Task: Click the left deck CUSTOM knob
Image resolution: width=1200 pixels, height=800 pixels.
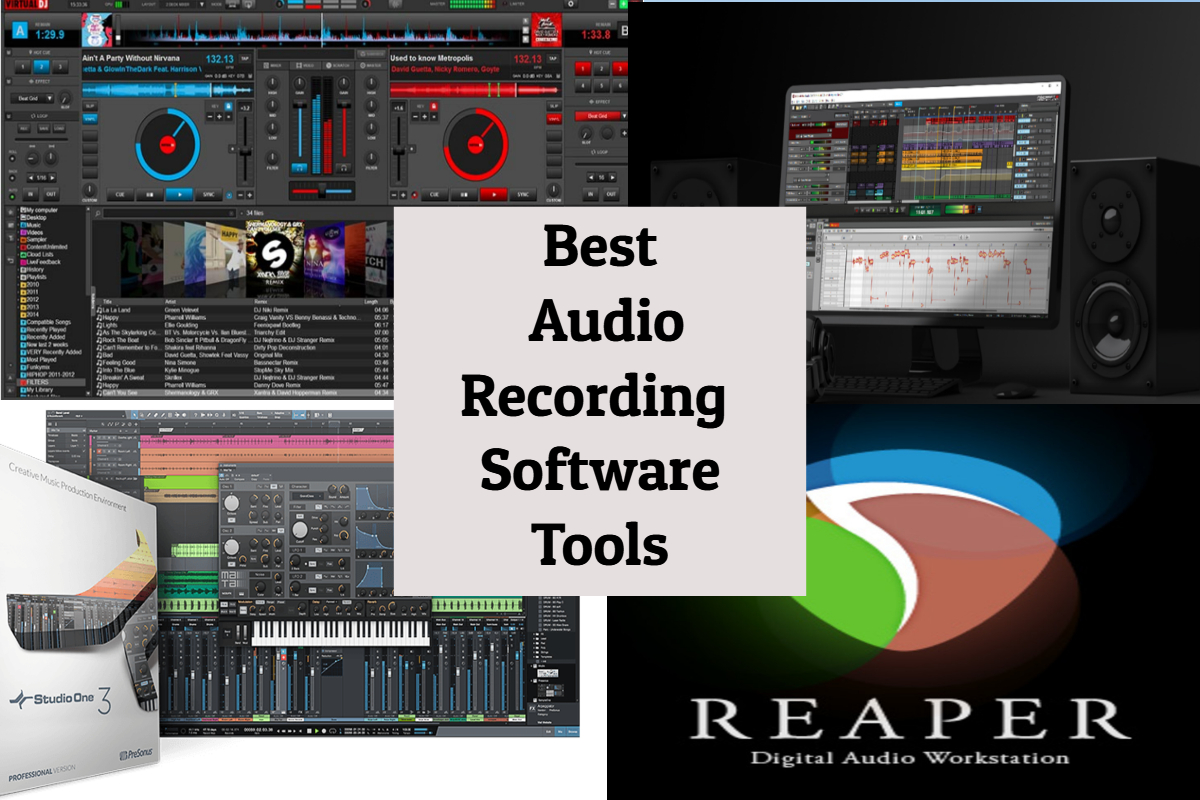Action: [x=90, y=190]
